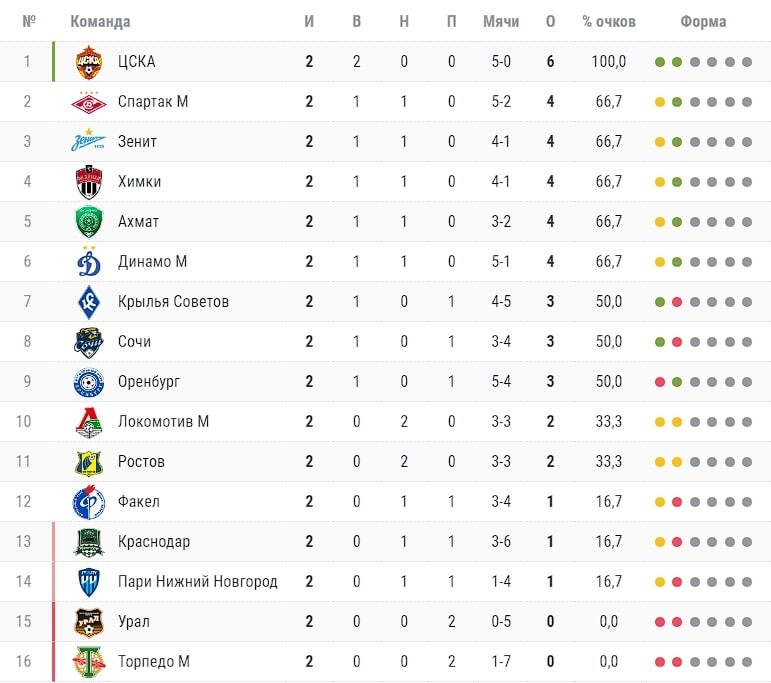Open the Урал team logo

[x=89, y=622]
